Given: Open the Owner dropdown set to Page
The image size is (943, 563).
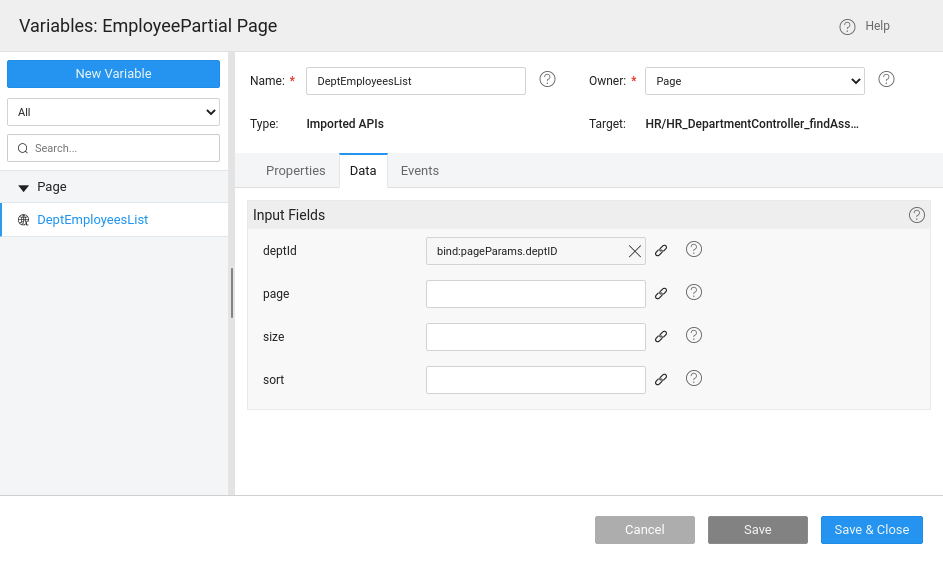Looking at the screenshot, I should 754,81.
